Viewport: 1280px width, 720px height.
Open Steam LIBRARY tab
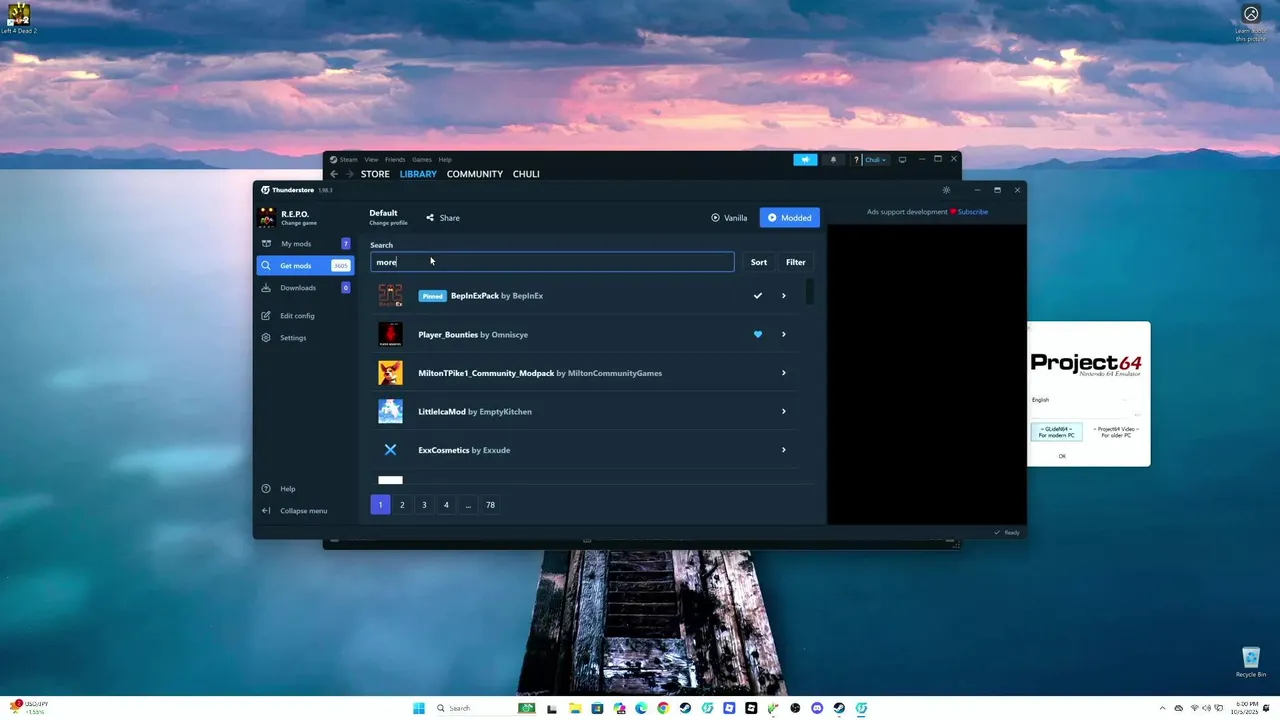tap(418, 174)
